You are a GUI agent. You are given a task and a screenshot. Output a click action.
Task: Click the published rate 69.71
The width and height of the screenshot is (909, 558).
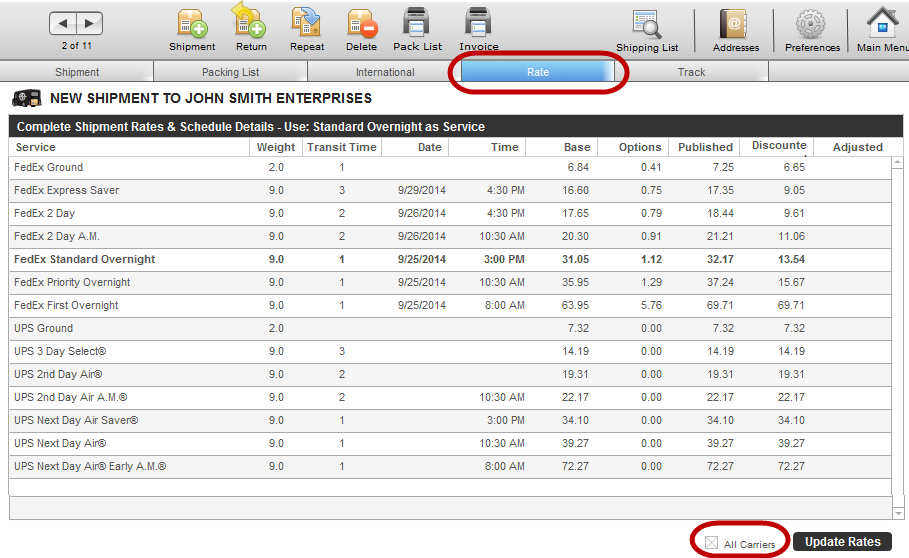tap(720, 305)
